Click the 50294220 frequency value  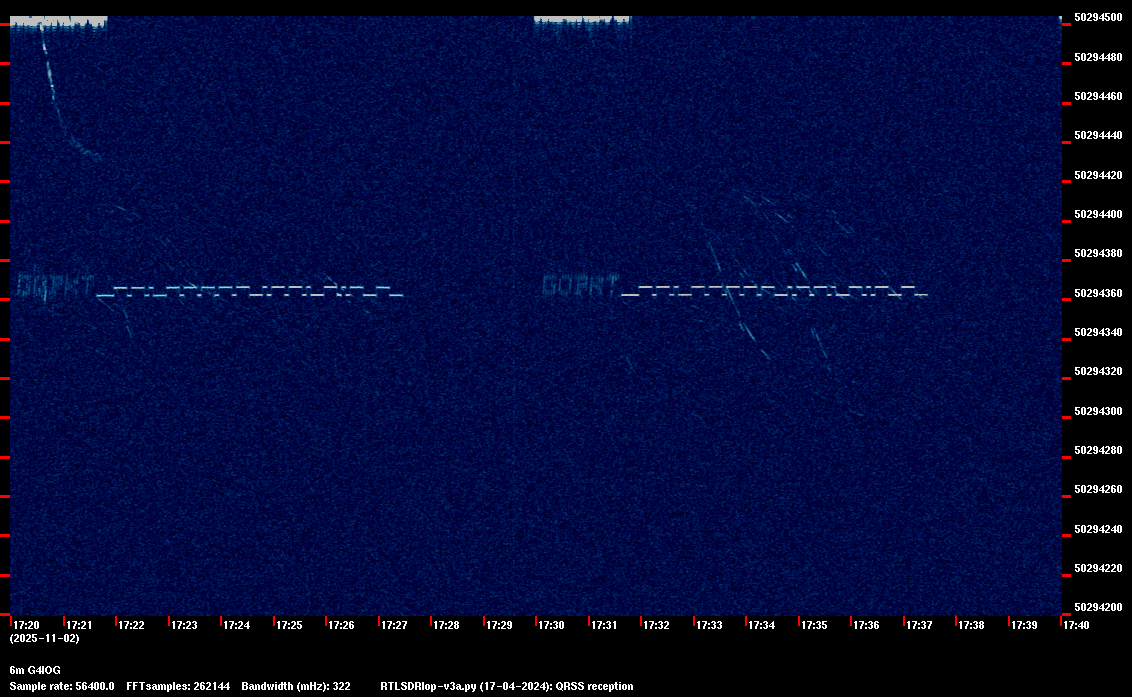1099,568
